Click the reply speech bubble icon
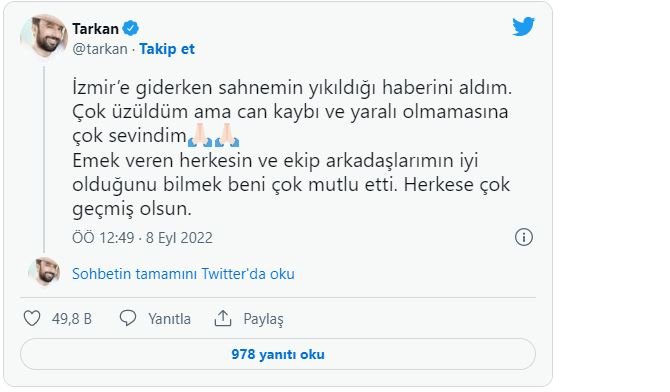 (x=128, y=318)
